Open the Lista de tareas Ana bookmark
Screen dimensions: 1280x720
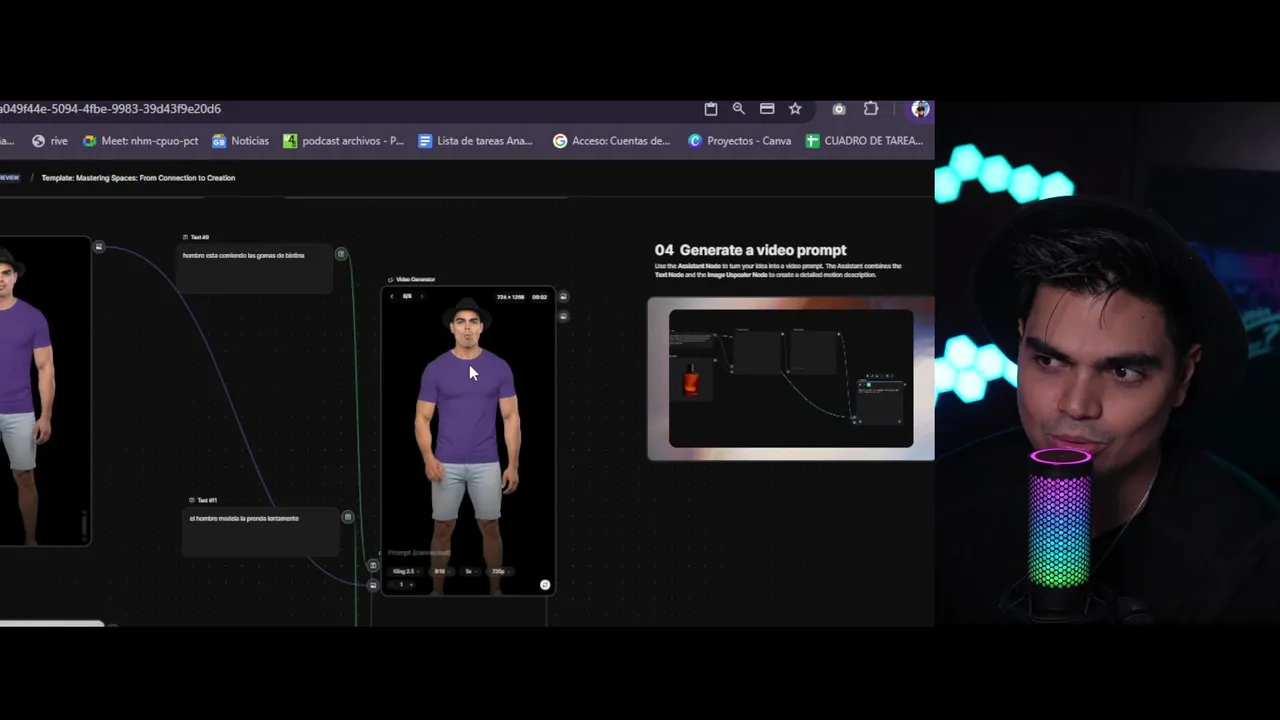coord(476,141)
